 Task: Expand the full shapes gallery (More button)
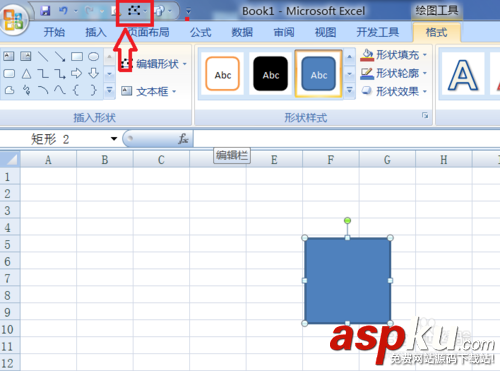pyautogui.click(x=109, y=90)
